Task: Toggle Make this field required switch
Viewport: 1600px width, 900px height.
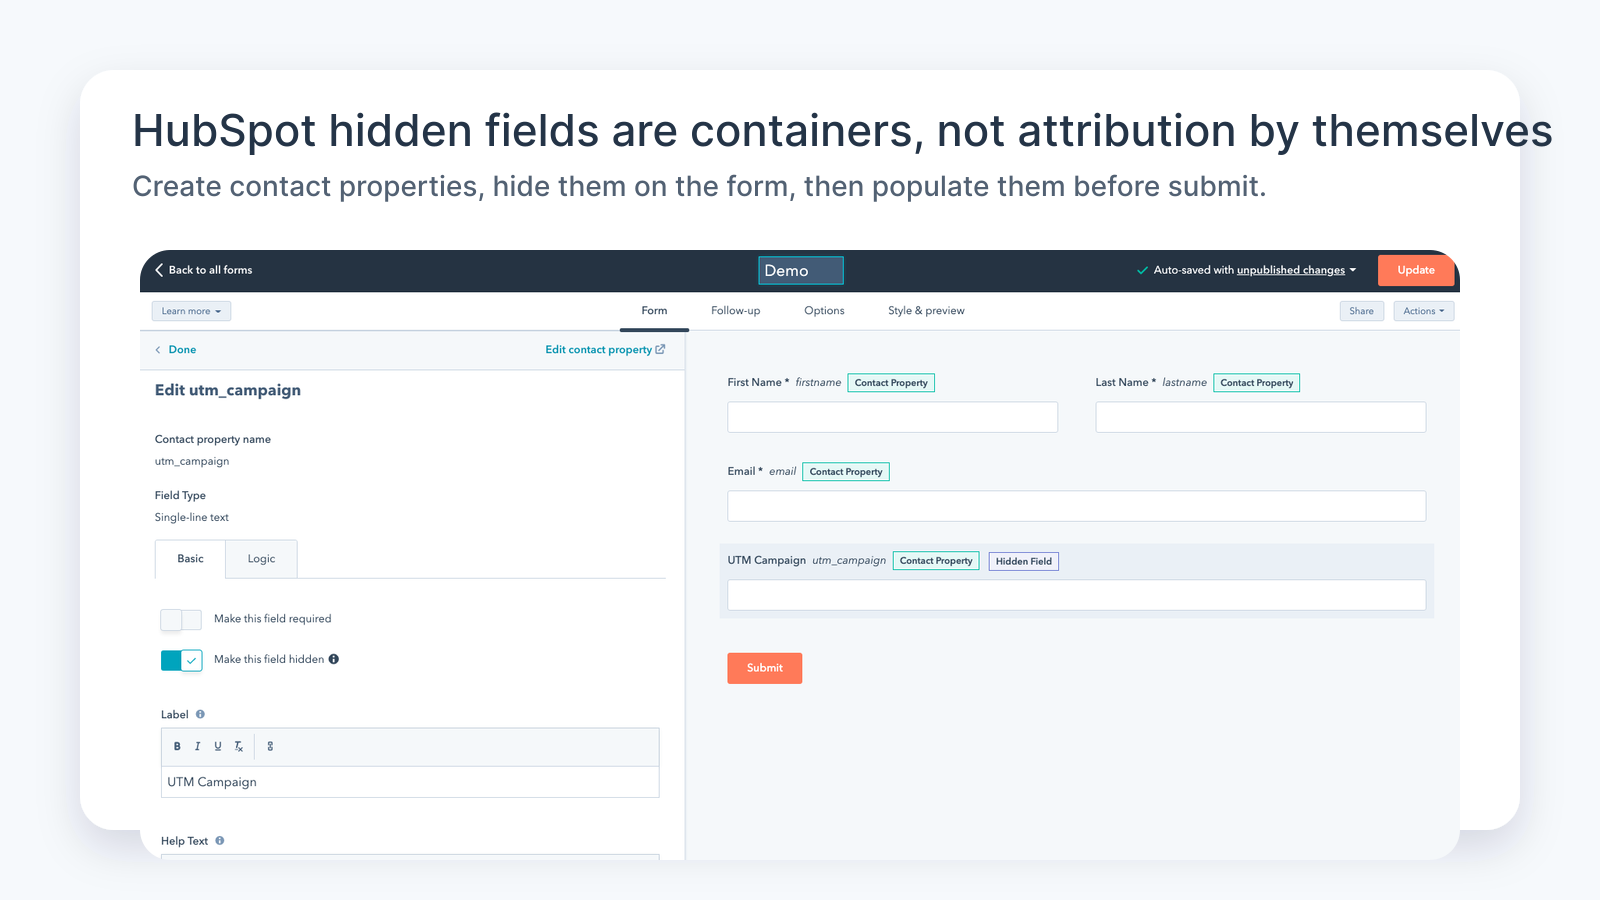Action: click(181, 620)
